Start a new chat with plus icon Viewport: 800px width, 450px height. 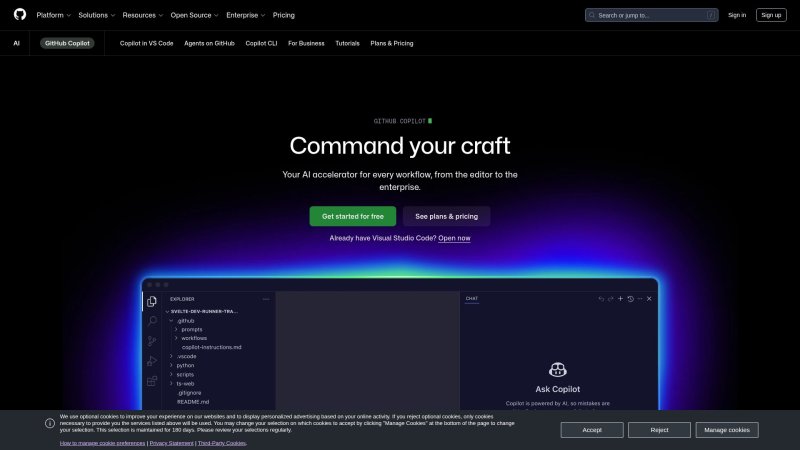click(x=620, y=299)
